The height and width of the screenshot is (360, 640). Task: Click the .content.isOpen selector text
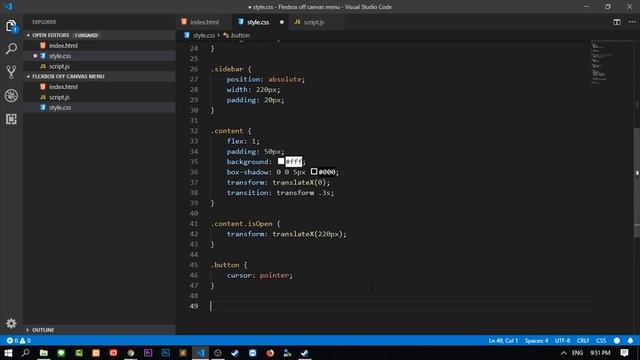pos(242,224)
